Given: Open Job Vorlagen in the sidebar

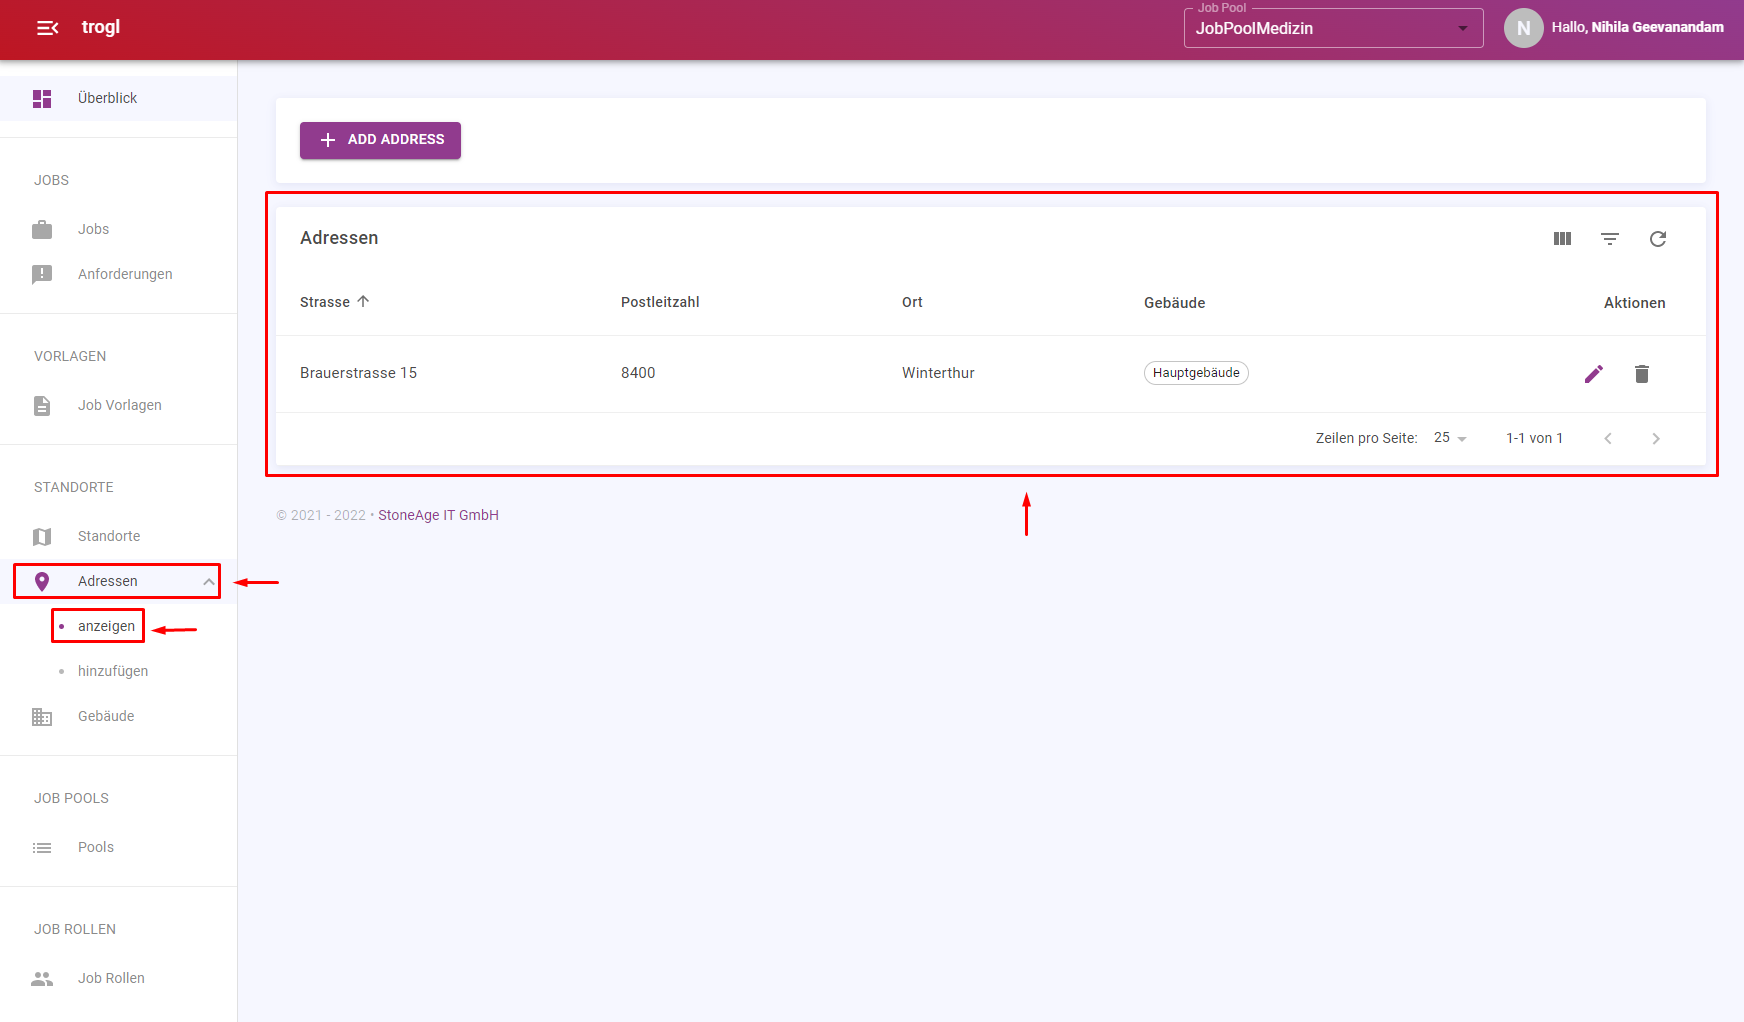Looking at the screenshot, I should click(118, 405).
